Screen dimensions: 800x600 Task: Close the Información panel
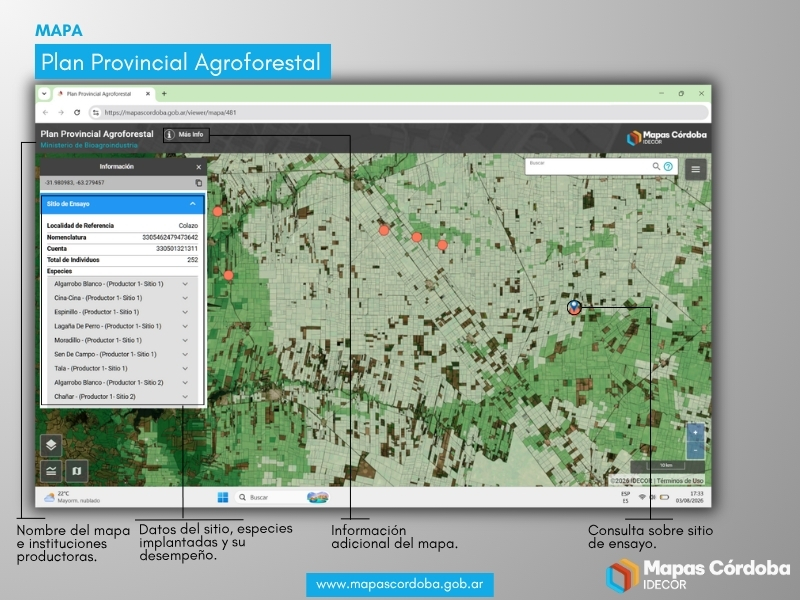[198, 167]
